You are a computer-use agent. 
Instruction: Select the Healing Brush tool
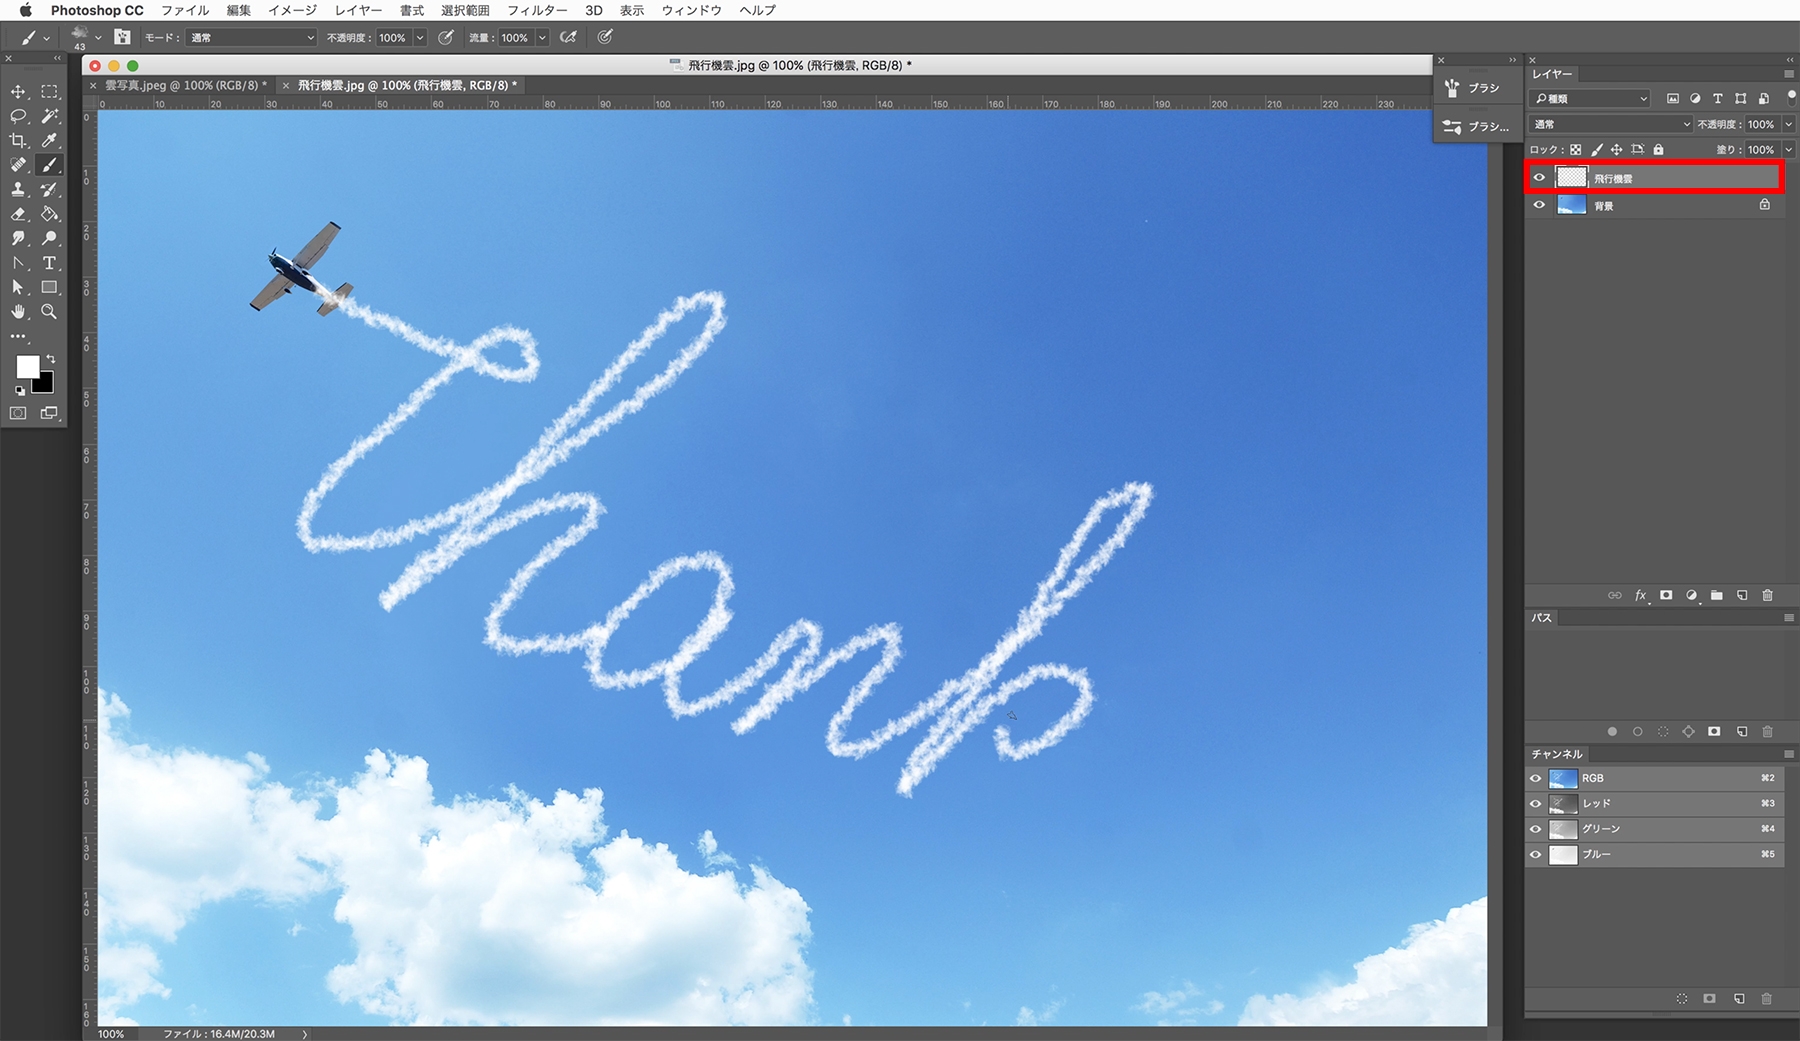pos(18,165)
